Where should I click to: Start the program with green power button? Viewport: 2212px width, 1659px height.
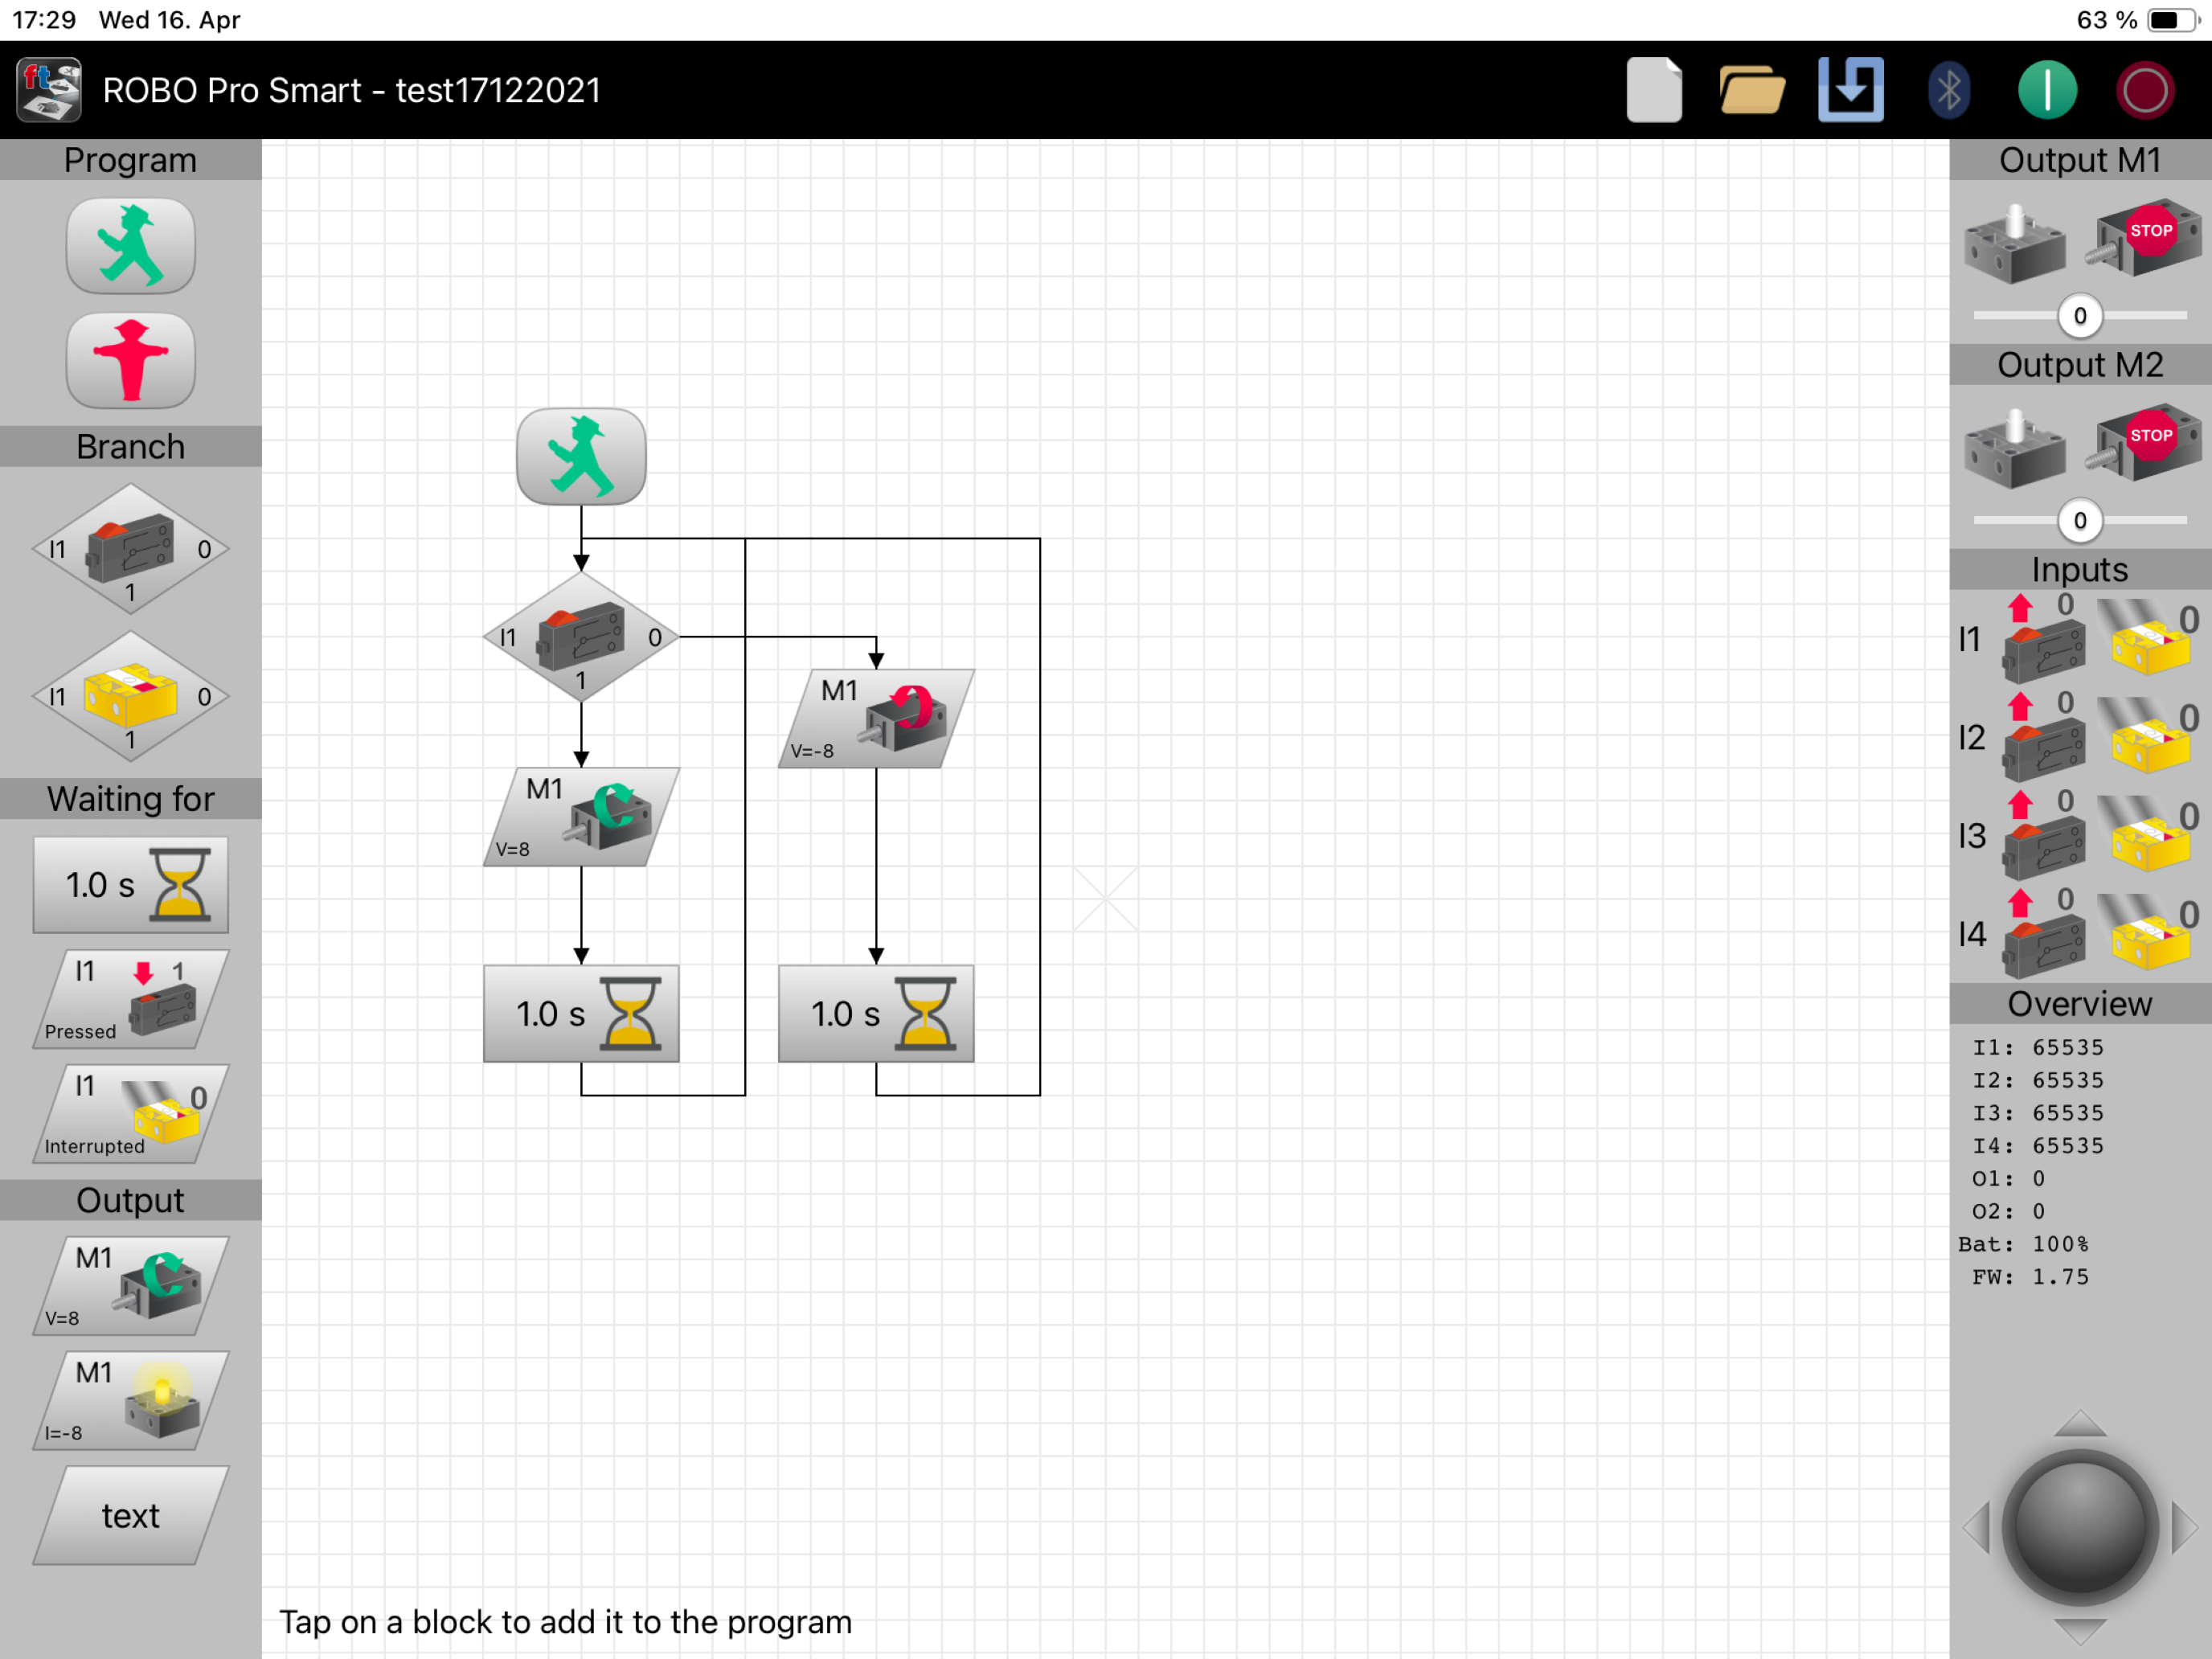[2046, 90]
